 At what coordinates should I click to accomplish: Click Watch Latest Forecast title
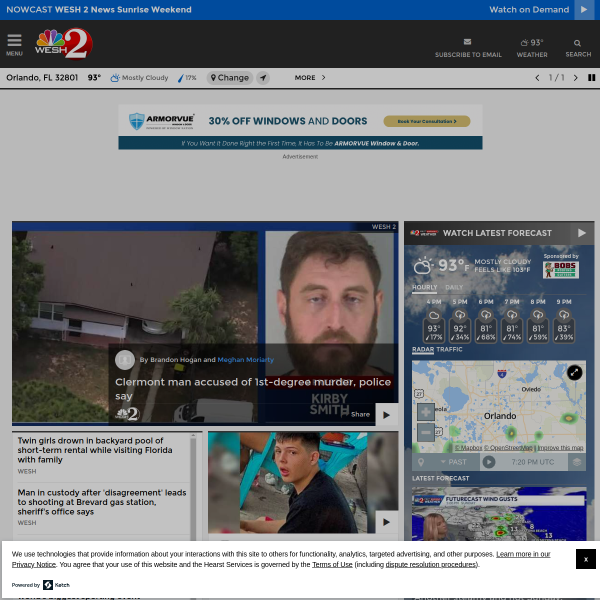(497, 233)
